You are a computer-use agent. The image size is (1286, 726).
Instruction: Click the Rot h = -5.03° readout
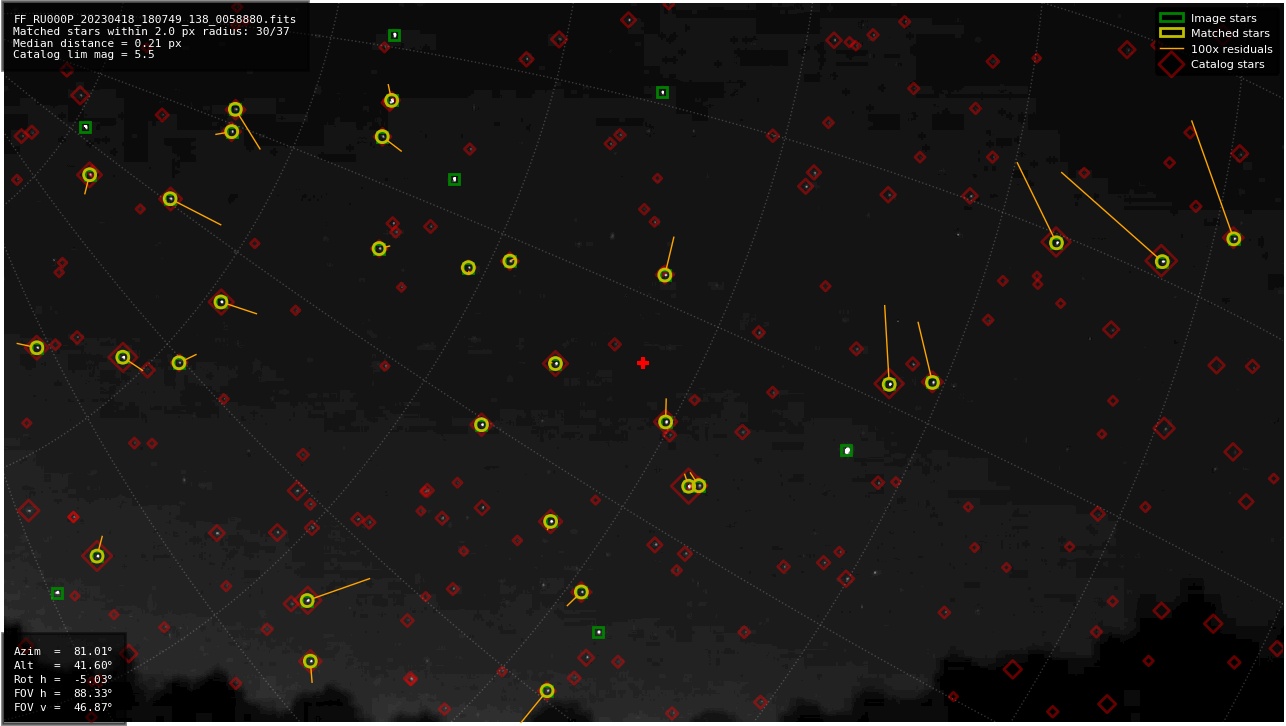pos(63,679)
